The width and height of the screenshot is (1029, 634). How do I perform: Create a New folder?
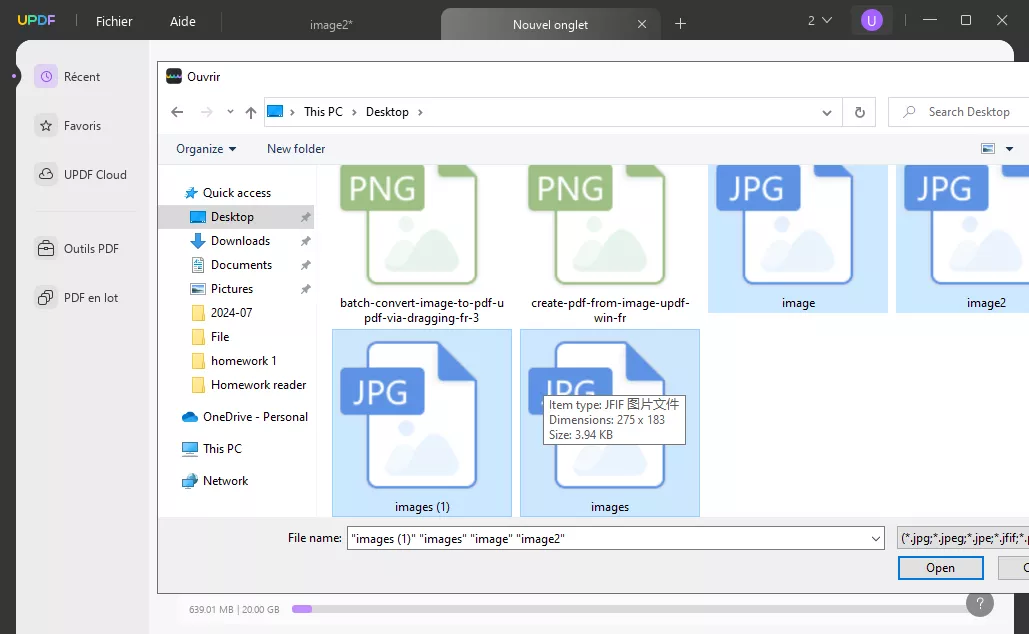coord(295,148)
